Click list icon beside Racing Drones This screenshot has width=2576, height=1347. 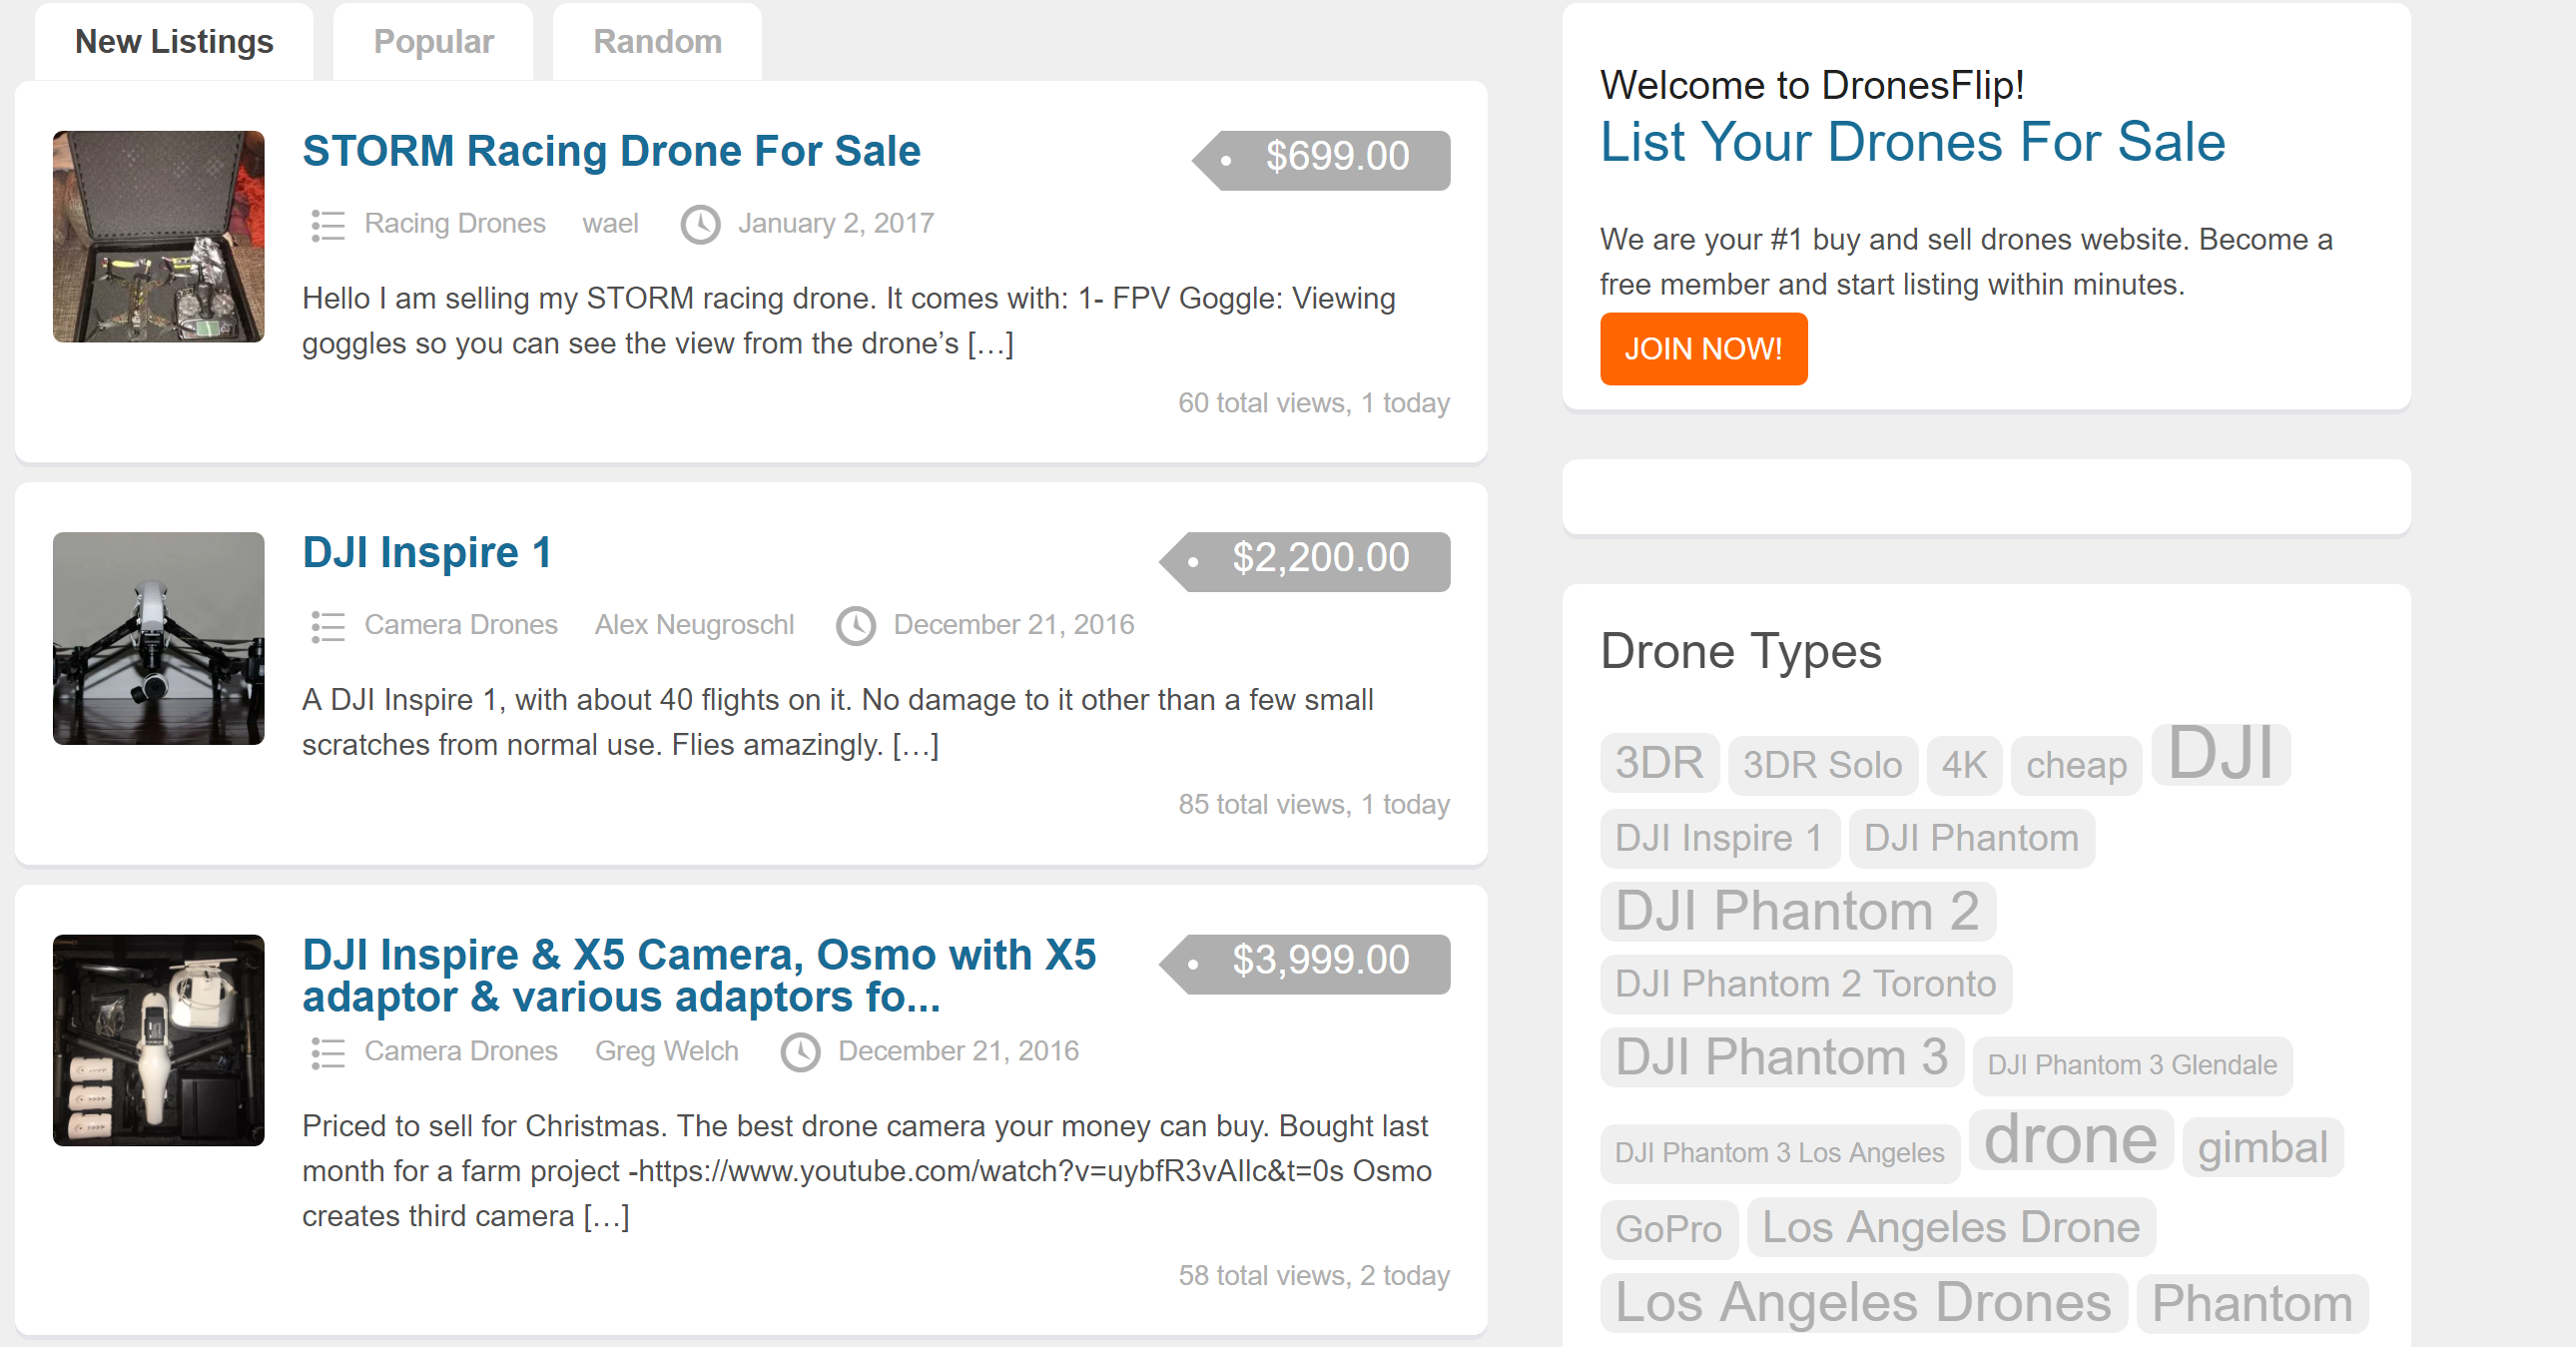[327, 224]
